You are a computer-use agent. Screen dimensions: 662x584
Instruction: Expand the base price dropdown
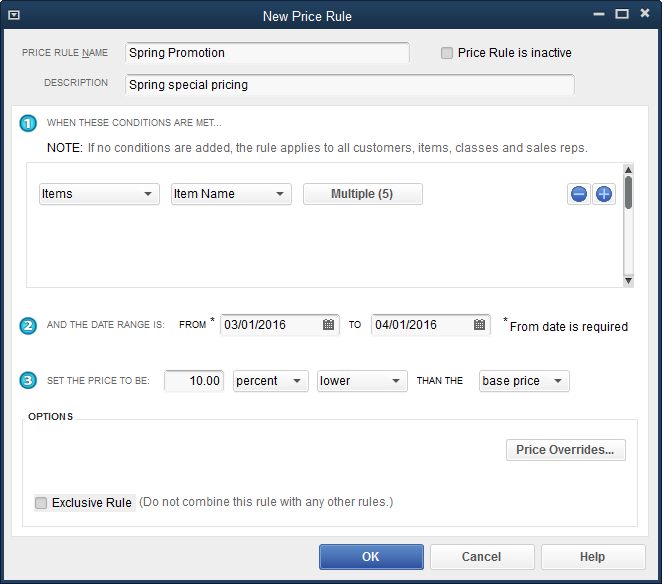(x=524, y=381)
